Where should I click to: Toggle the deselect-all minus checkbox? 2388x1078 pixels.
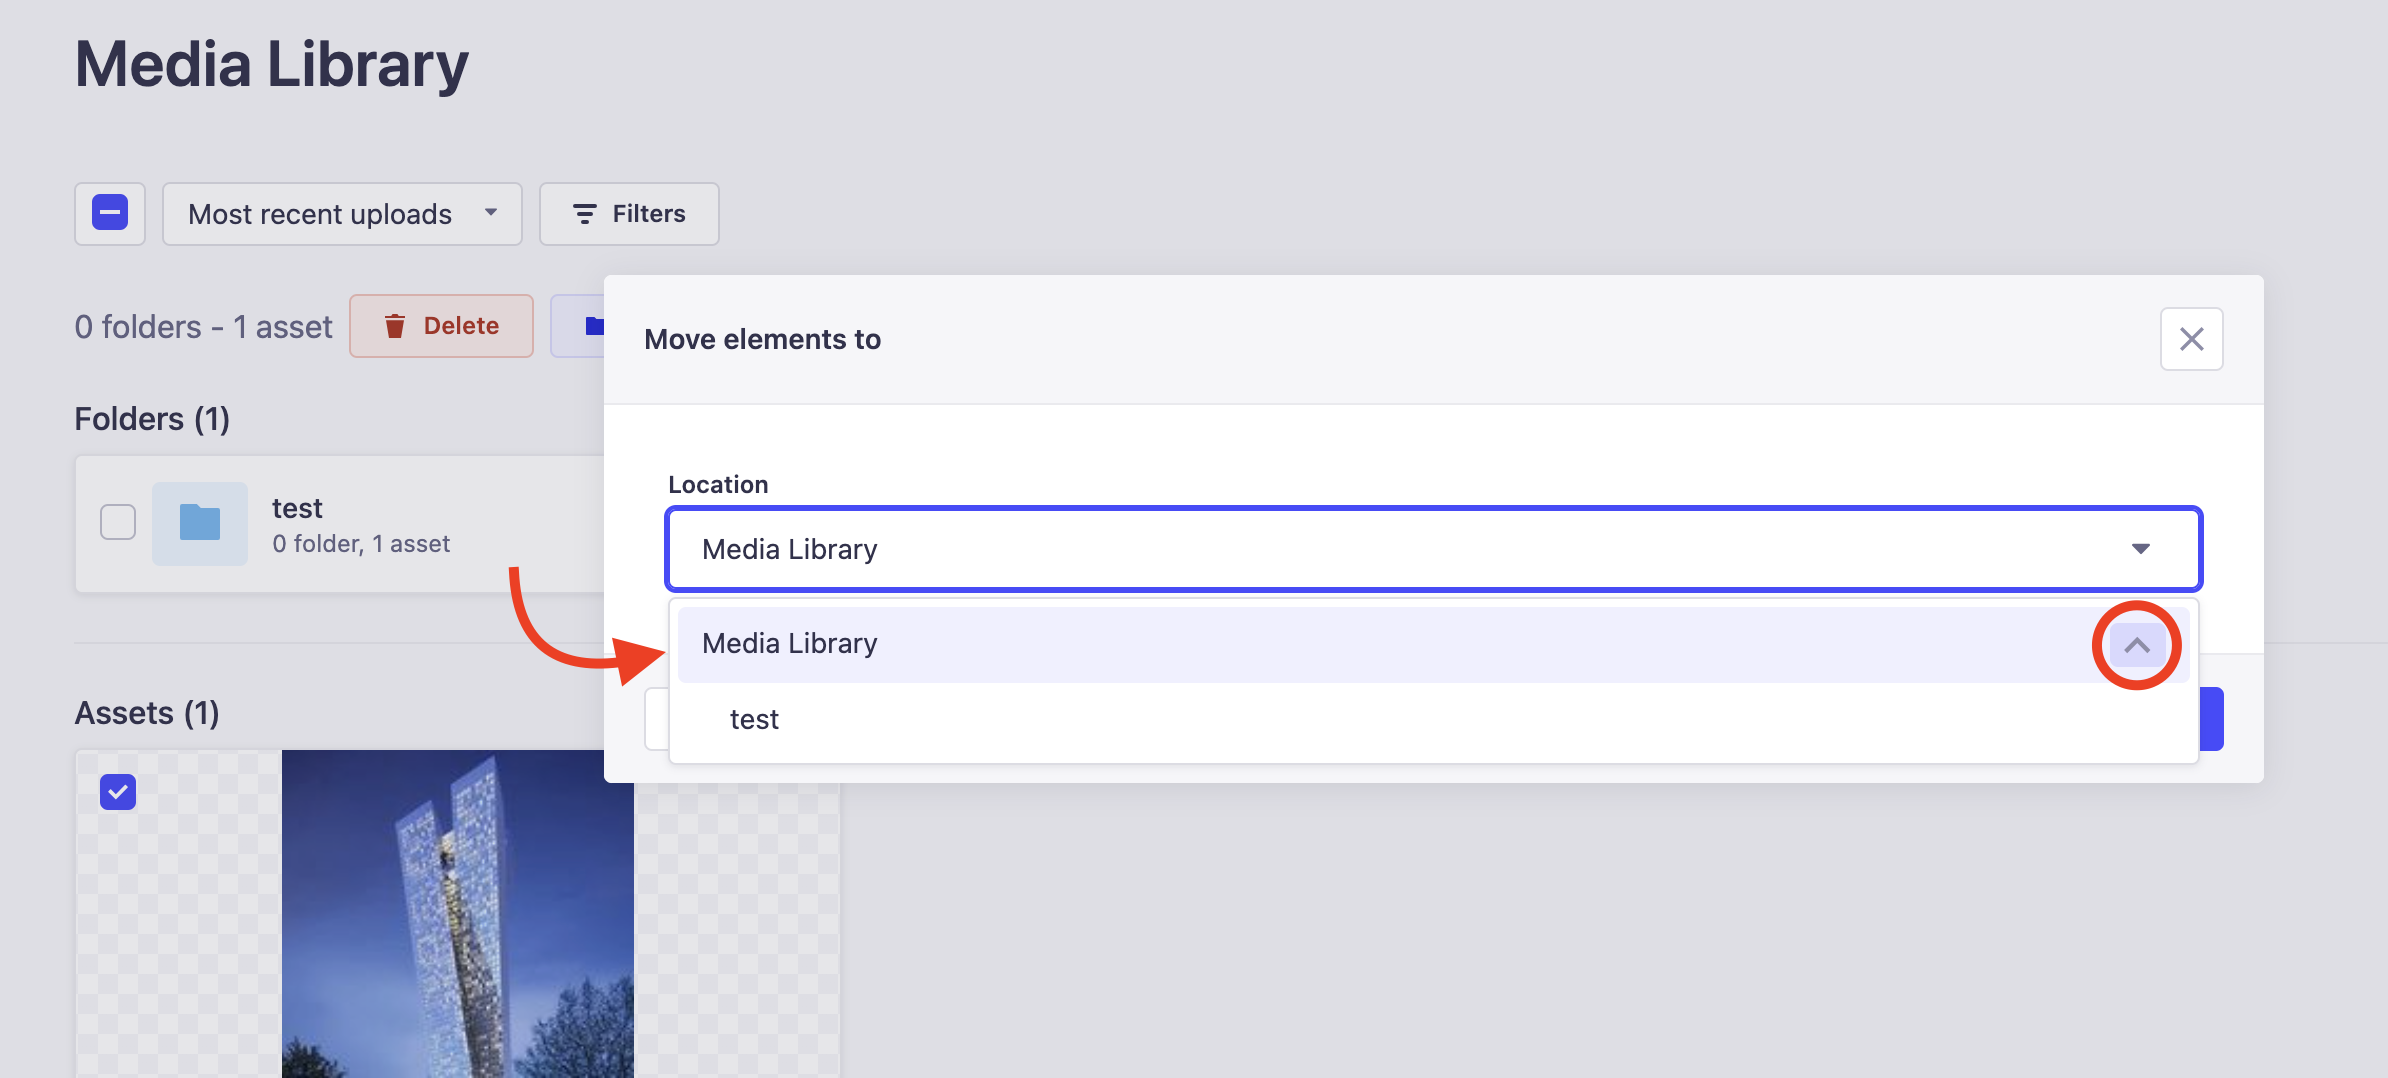[x=109, y=213]
